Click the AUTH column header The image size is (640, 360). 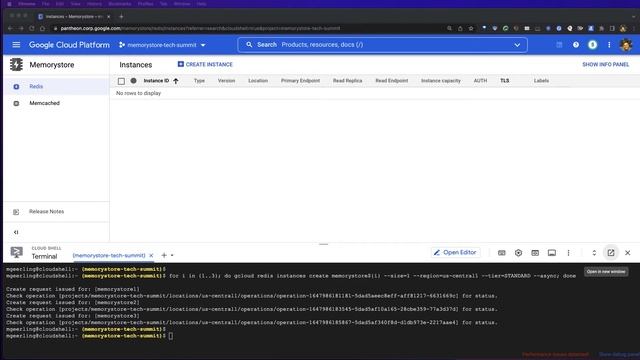tap(480, 81)
